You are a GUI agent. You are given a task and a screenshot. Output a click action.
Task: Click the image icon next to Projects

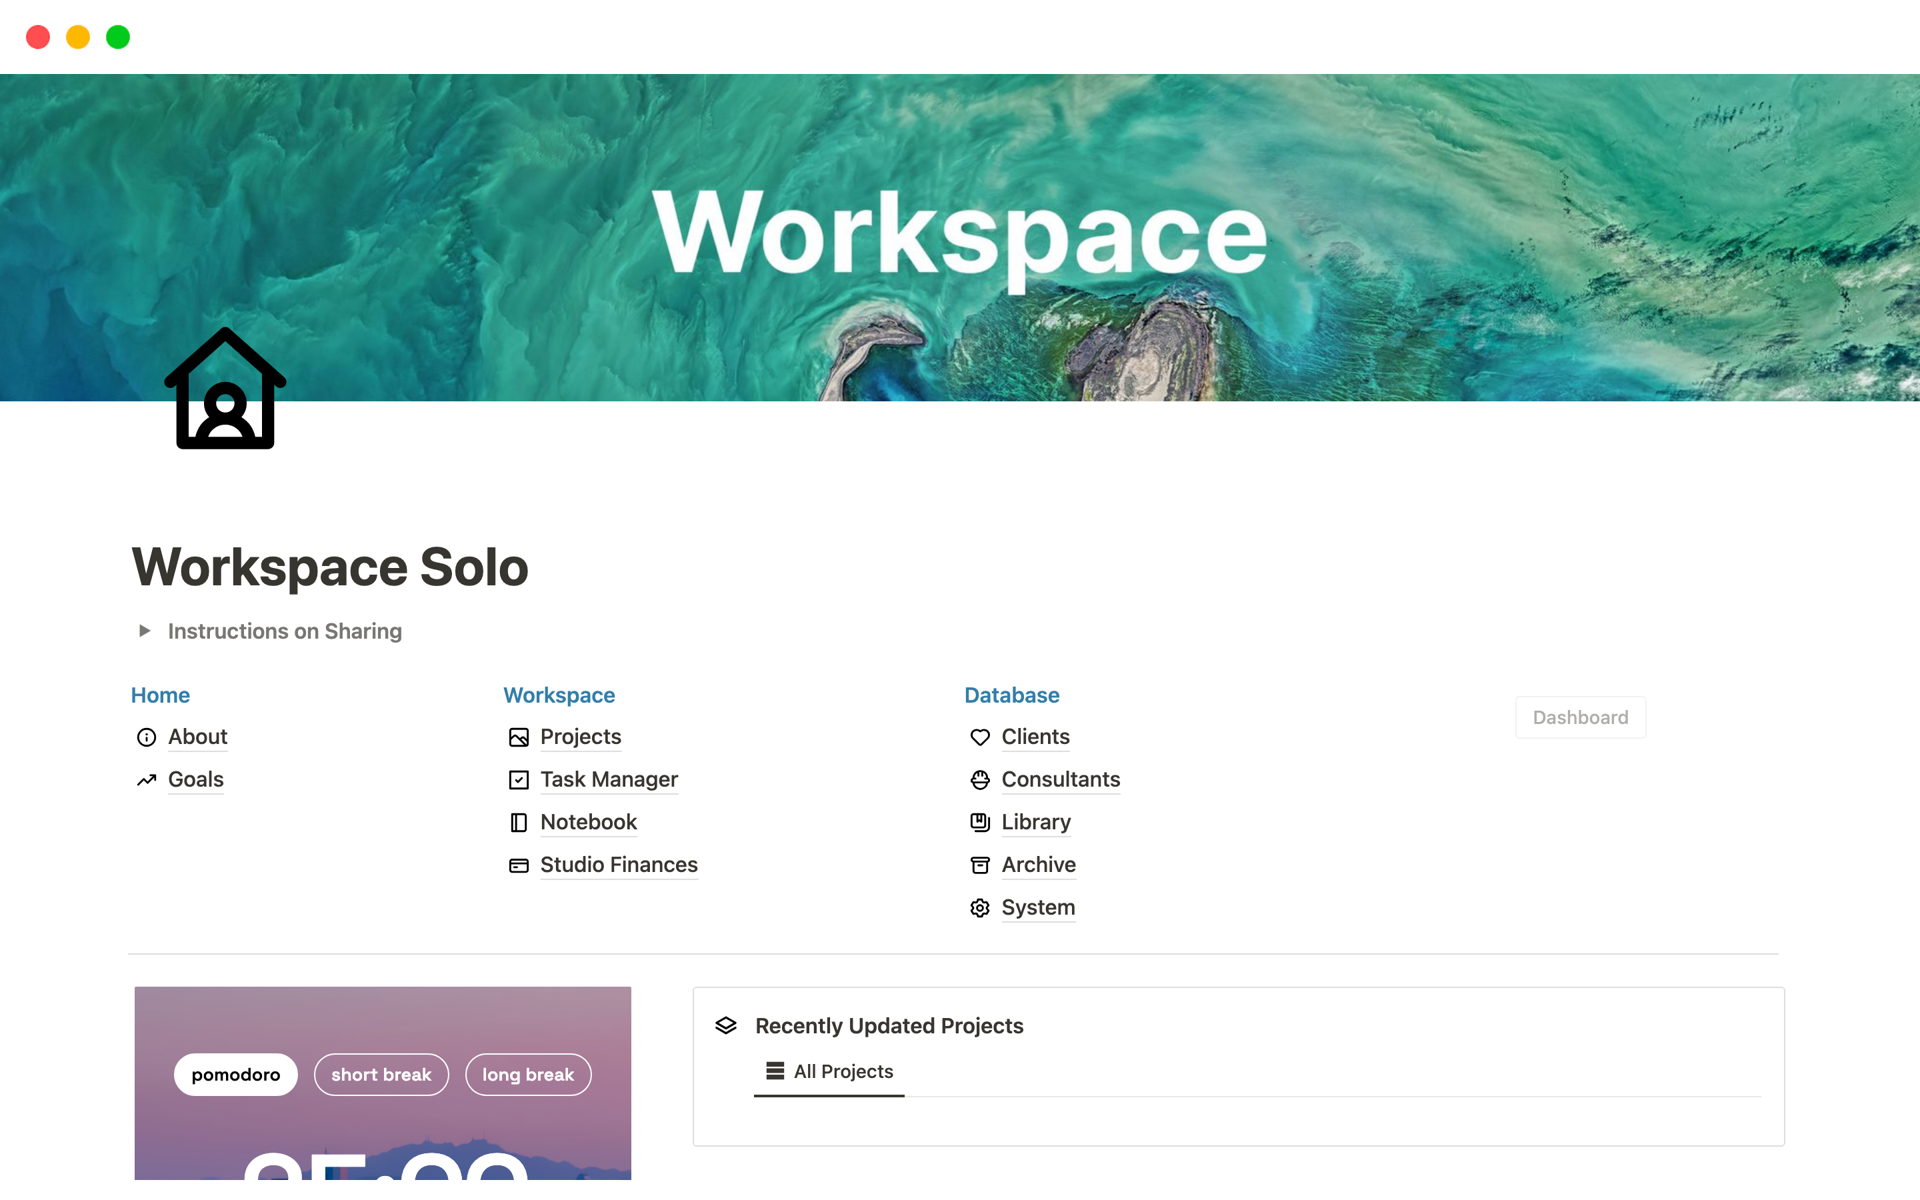point(518,738)
